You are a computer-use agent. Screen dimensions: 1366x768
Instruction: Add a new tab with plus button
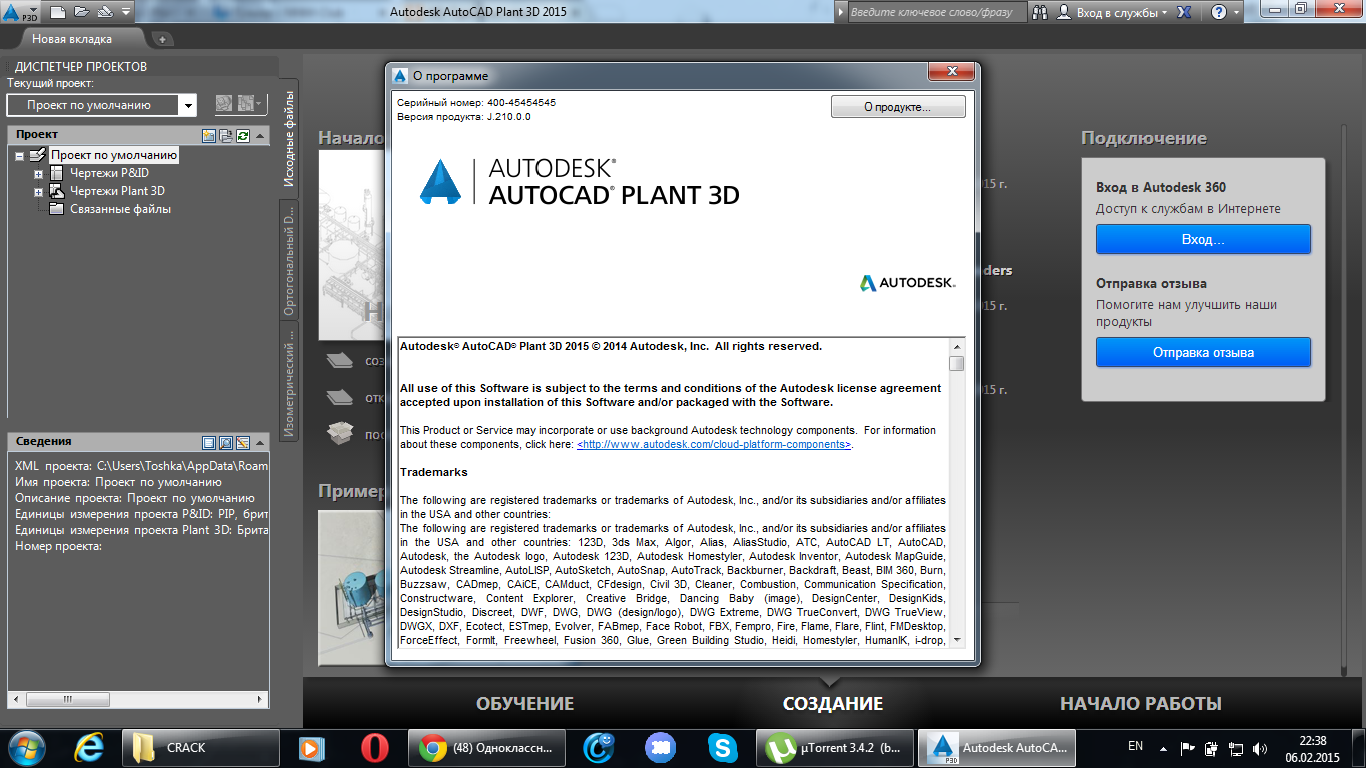point(163,39)
